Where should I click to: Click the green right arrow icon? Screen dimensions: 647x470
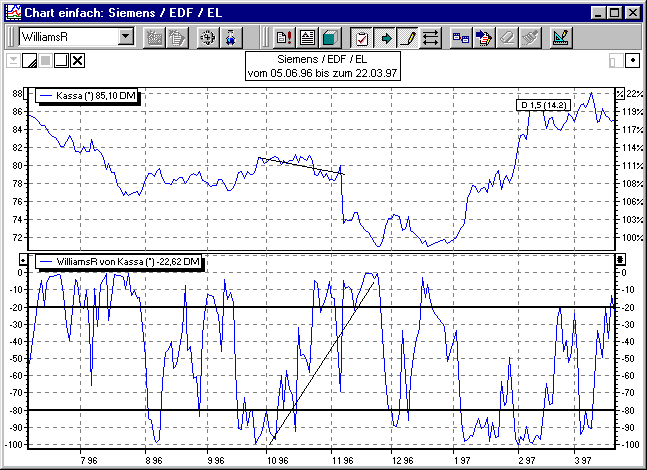click(385, 38)
